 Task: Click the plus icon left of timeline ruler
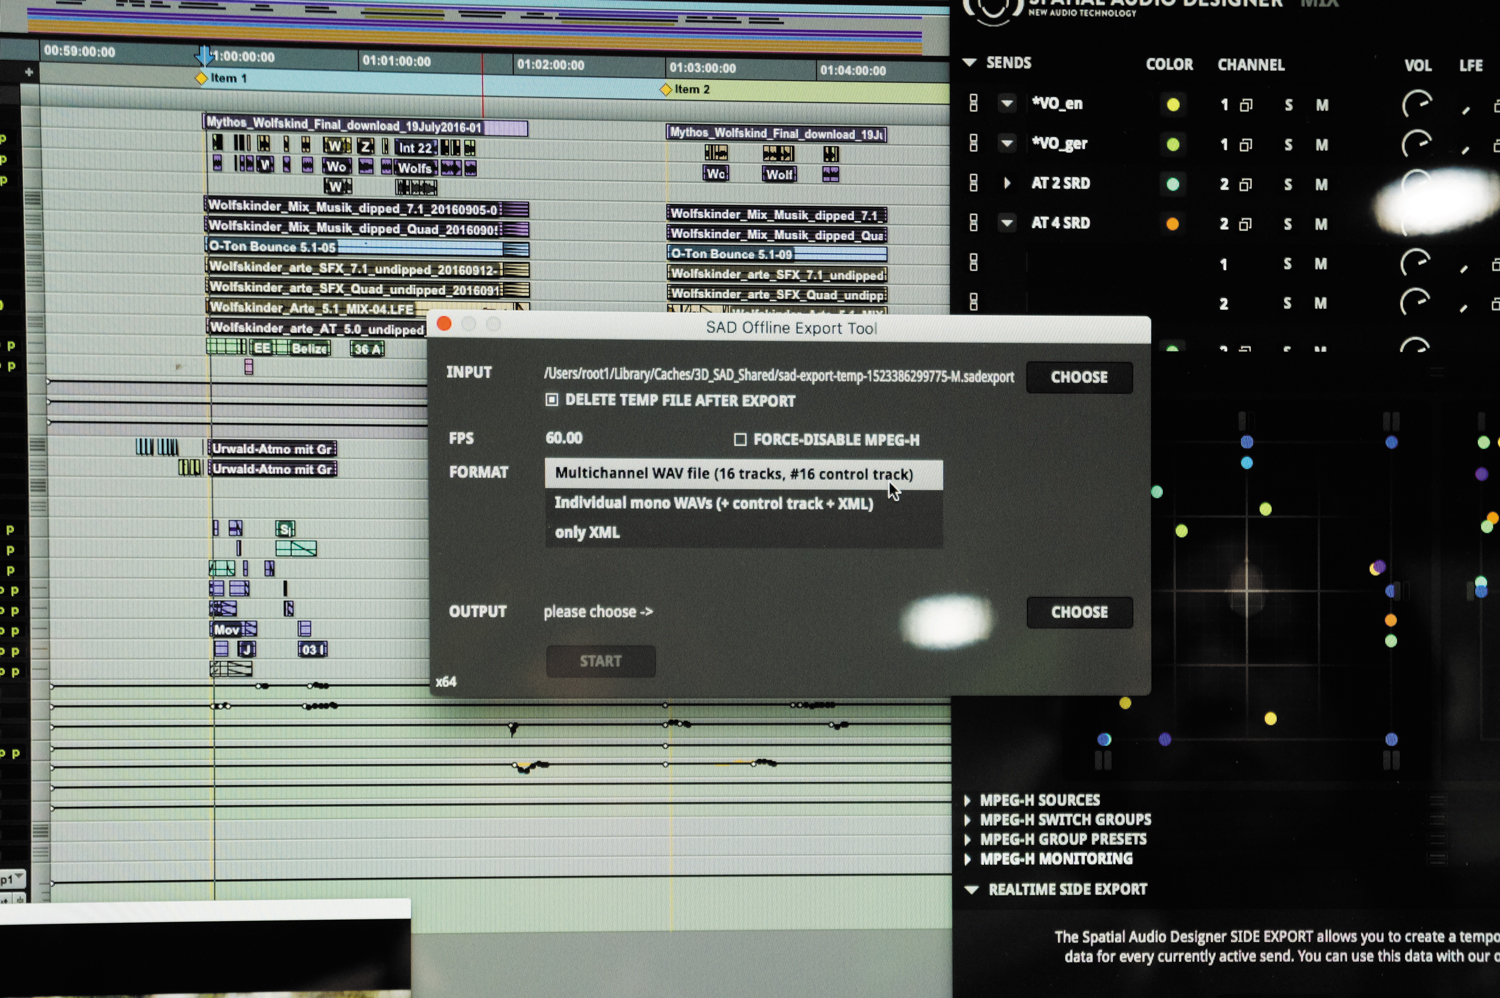pyautogui.click(x=29, y=72)
